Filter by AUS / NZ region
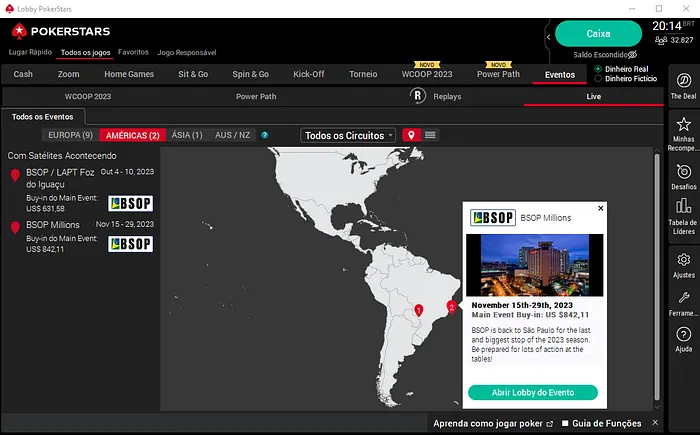Viewport: 700px width, 435px height. [232, 135]
